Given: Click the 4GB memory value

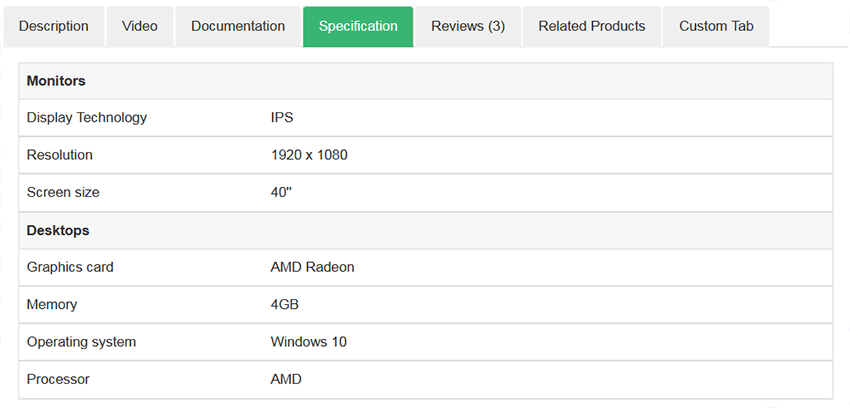Looking at the screenshot, I should [x=285, y=305].
